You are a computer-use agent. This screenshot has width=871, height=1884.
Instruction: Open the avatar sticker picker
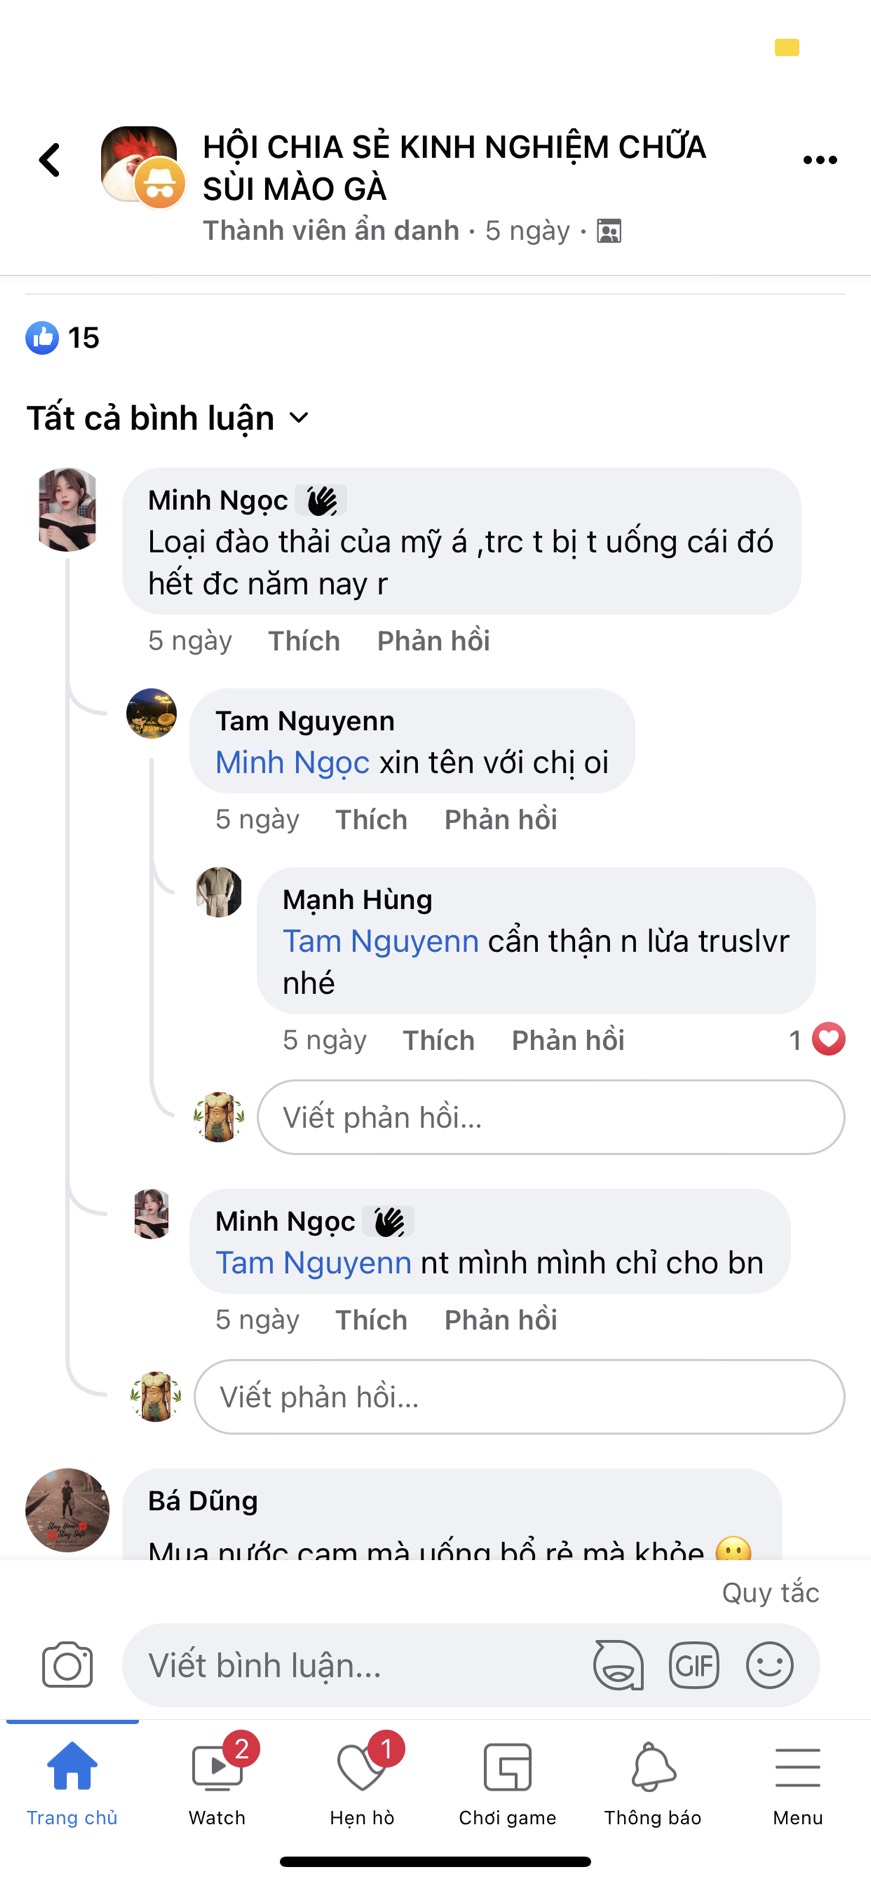(618, 1665)
